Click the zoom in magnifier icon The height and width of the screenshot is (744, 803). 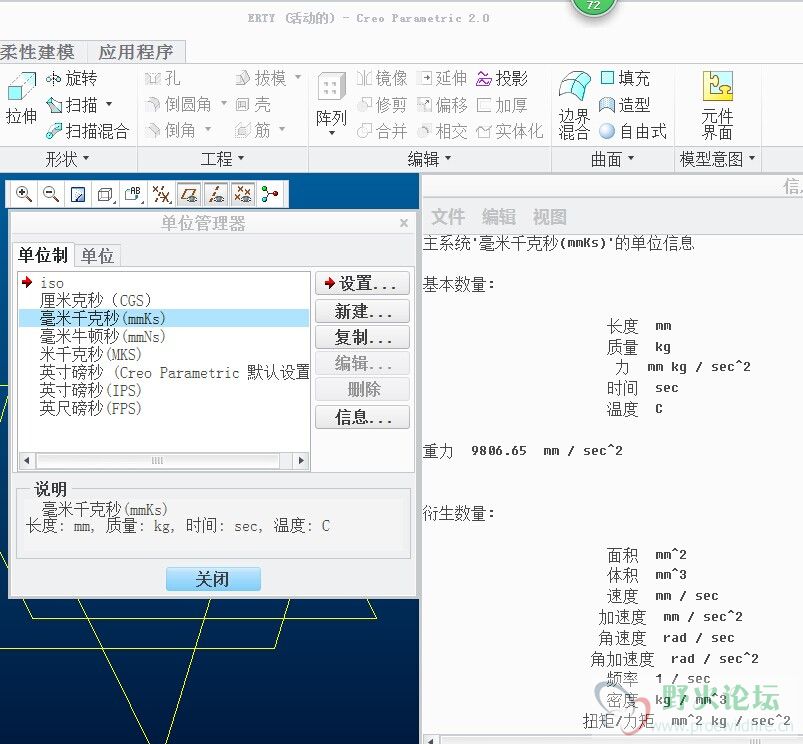pyautogui.click(x=24, y=194)
